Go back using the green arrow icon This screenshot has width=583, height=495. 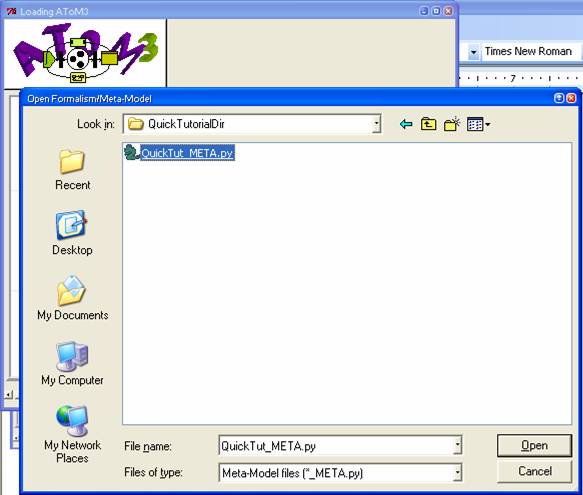pos(406,124)
